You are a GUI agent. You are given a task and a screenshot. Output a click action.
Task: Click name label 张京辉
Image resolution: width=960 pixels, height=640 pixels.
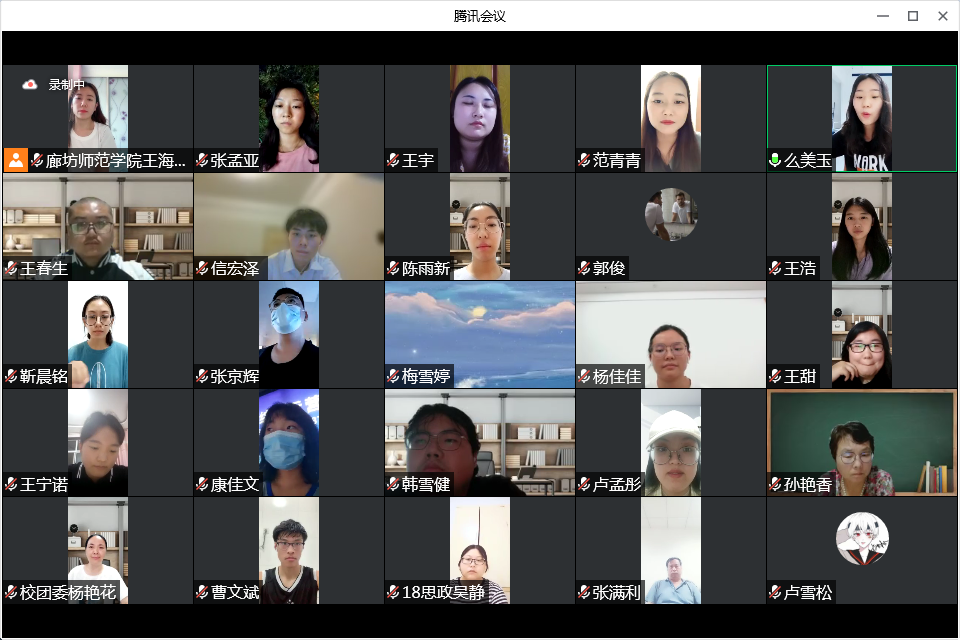tap(234, 376)
